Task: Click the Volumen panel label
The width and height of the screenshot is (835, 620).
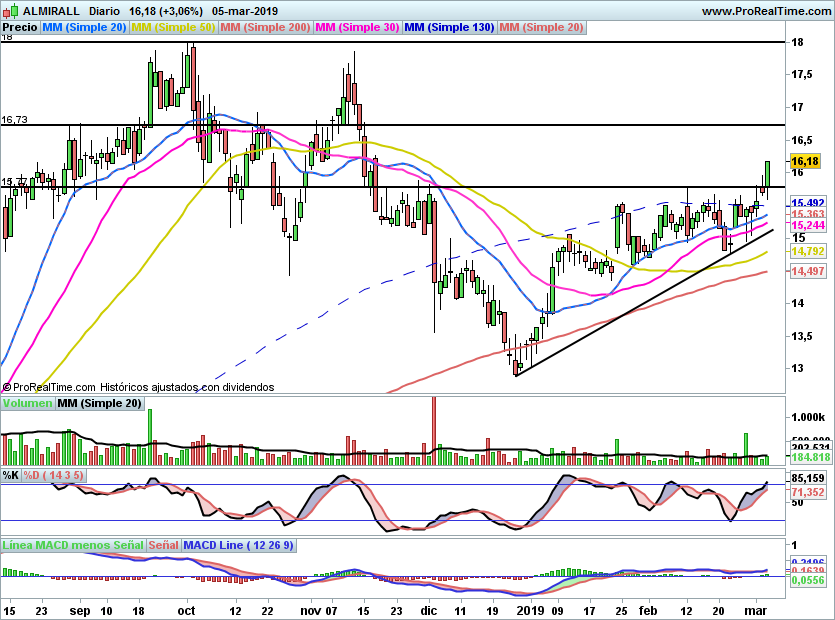Action: pyautogui.click(x=27, y=403)
